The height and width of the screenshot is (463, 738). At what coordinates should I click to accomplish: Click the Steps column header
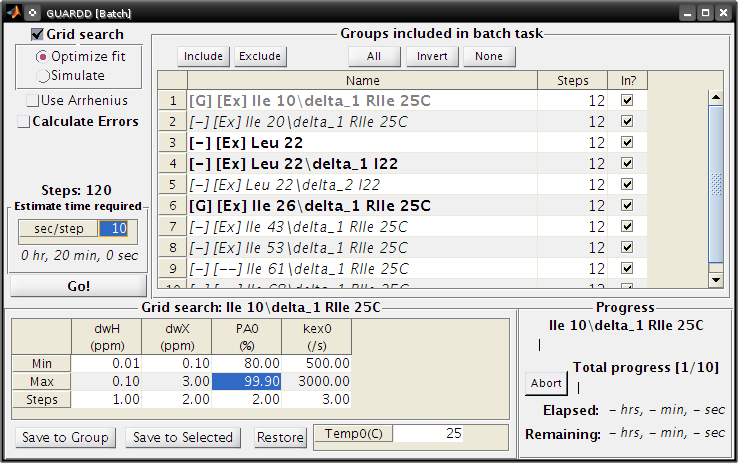pyautogui.click(x=572, y=80)
